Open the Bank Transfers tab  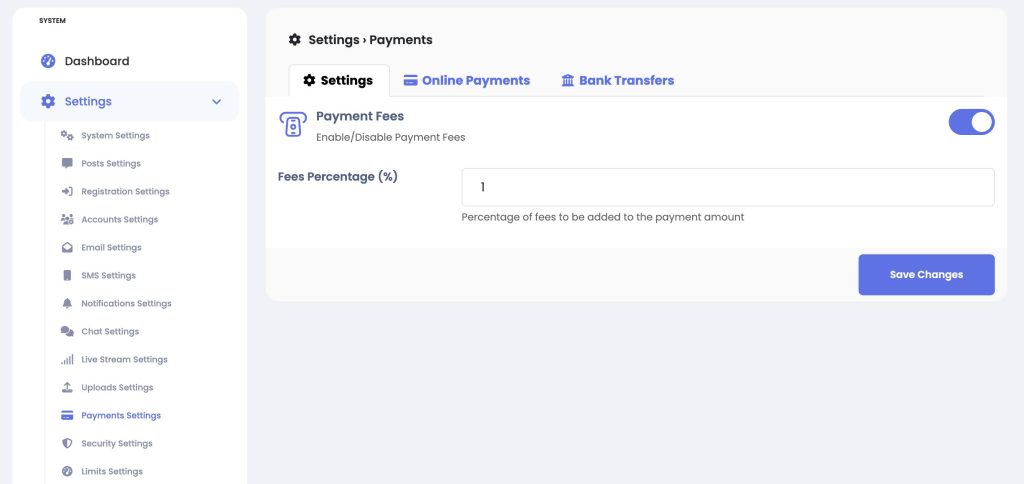pos(617,80)
